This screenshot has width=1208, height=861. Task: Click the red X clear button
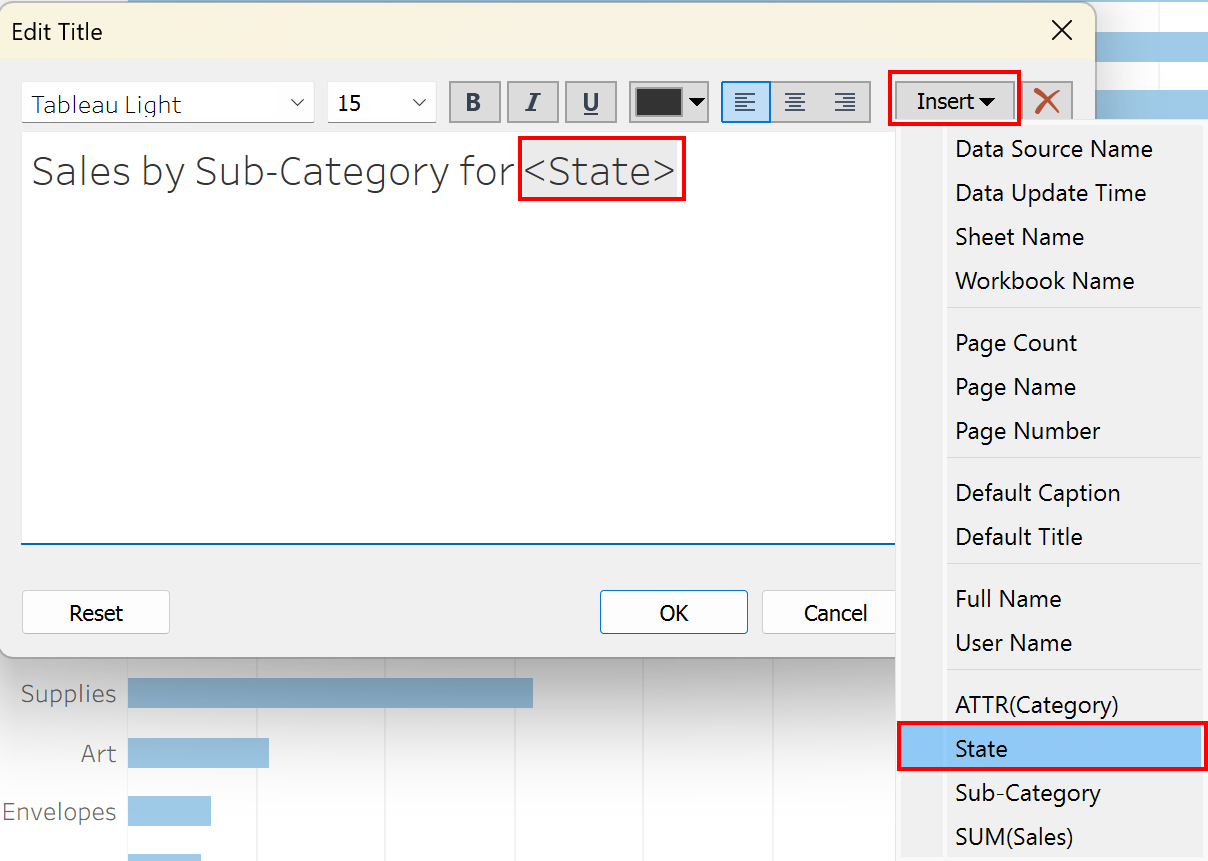pos(1047,102)
